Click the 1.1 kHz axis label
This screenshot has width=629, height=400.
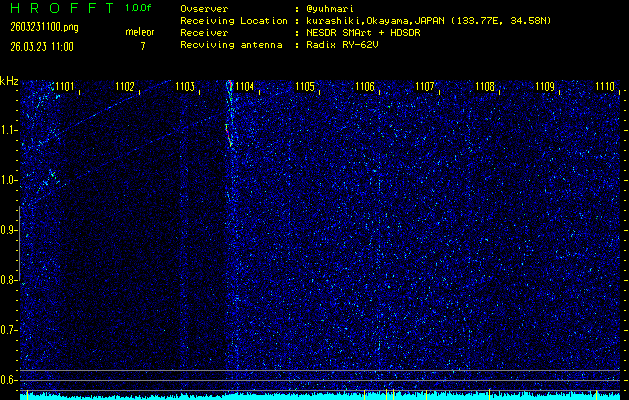(x=9, y=130)
